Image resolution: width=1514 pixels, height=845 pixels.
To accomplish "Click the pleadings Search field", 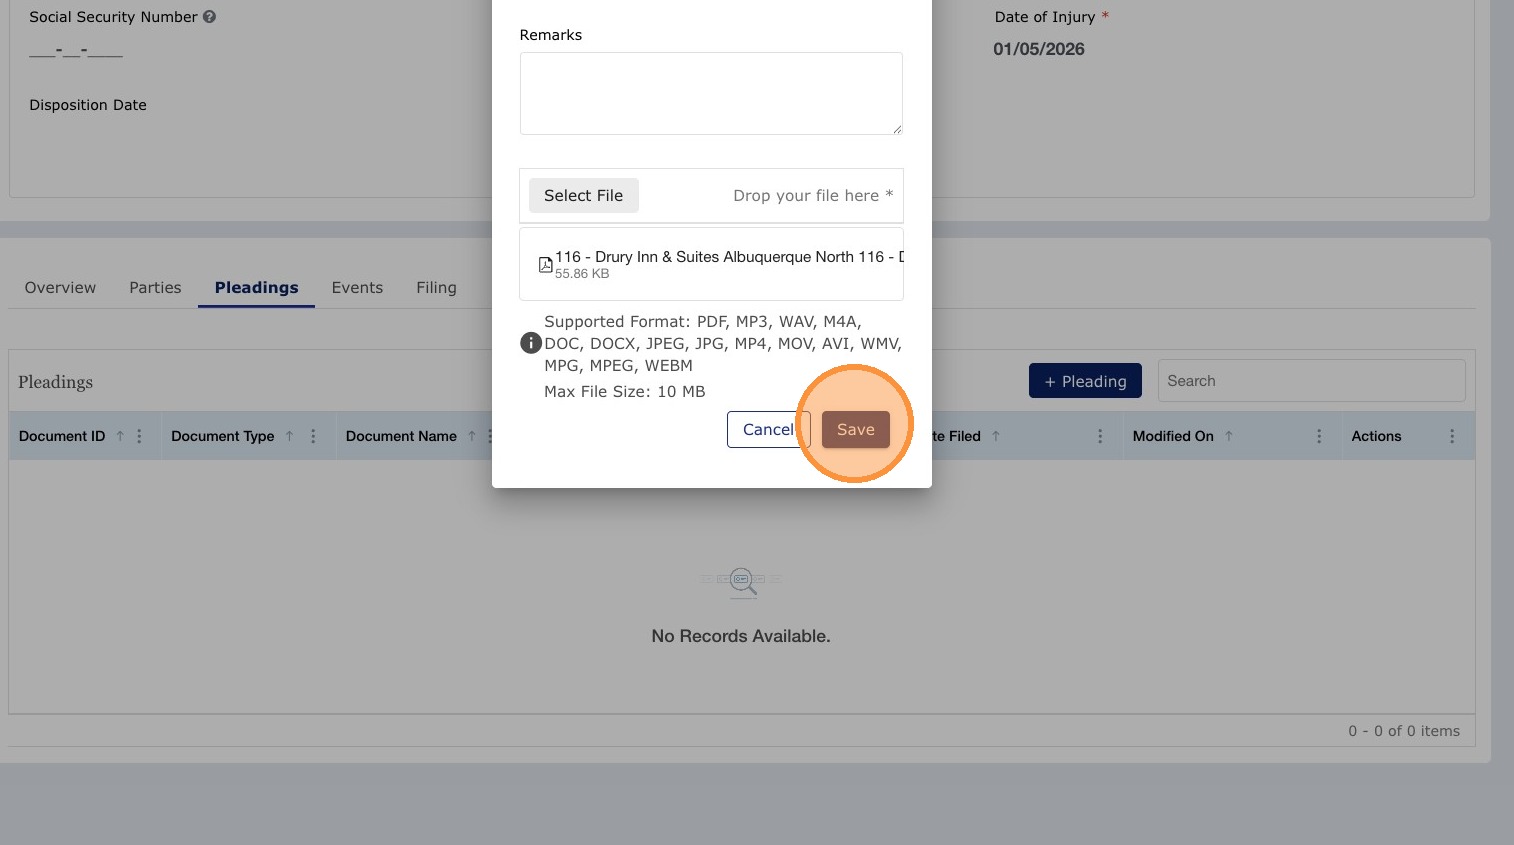I will tap(1311, 381).
